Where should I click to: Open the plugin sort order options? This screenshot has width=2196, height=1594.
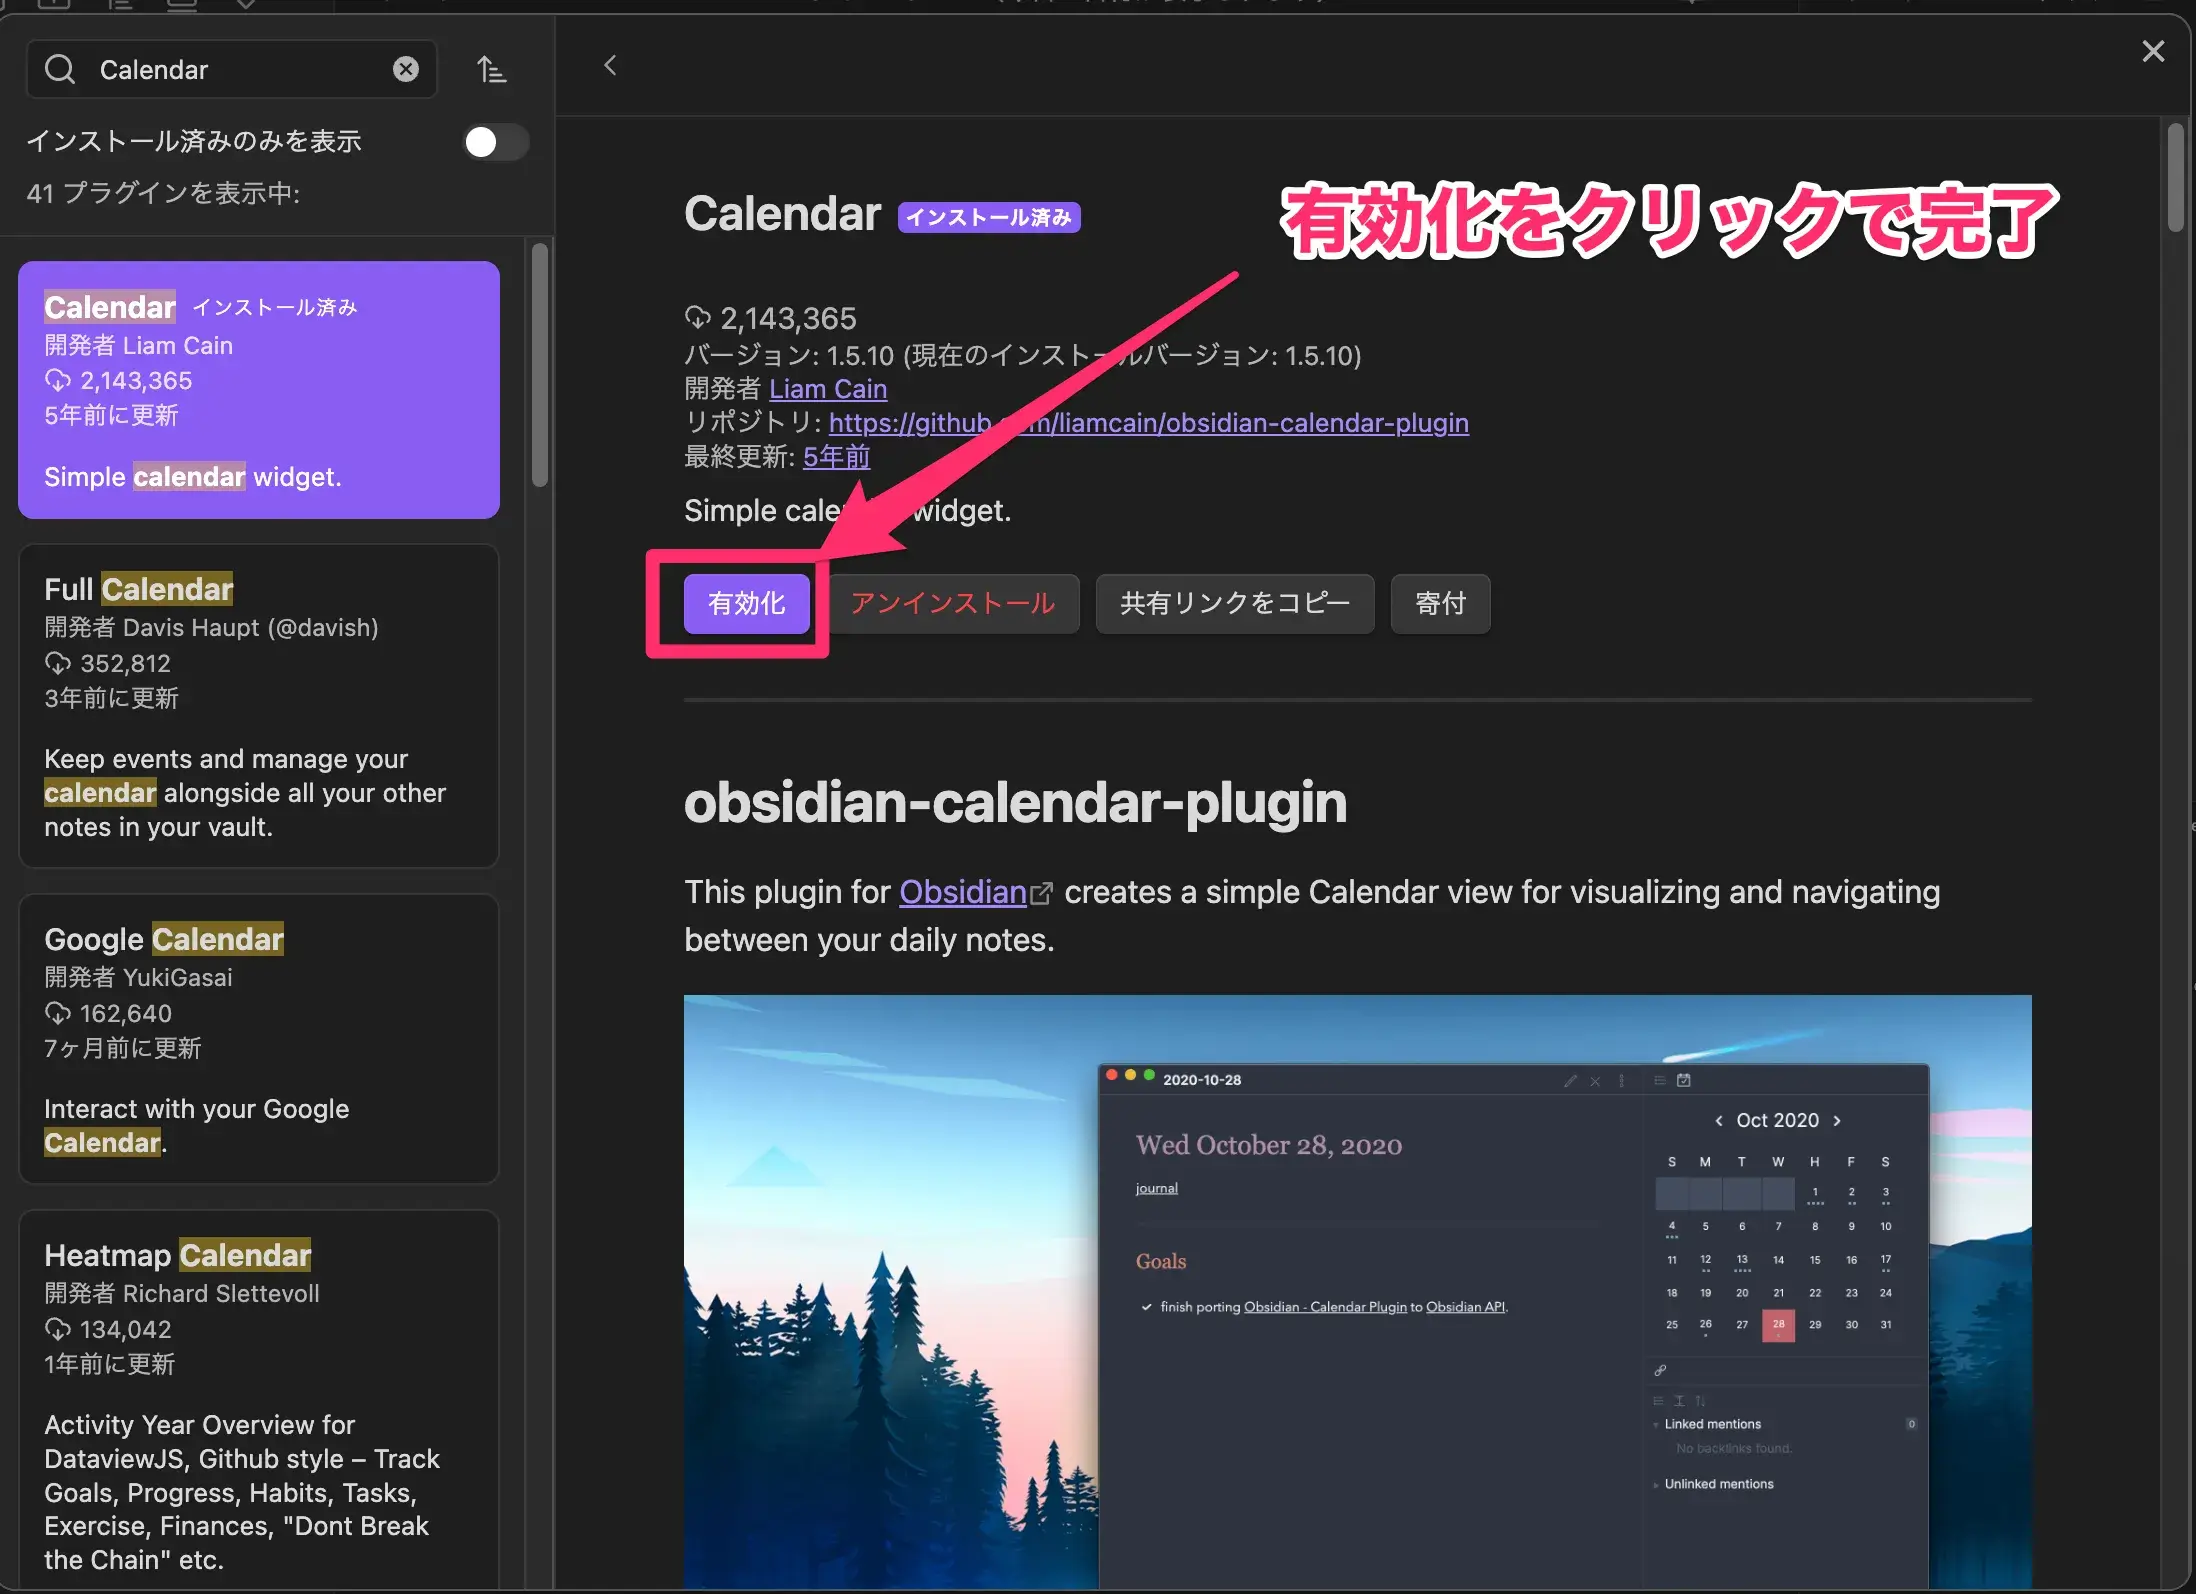tap(491, 69)
